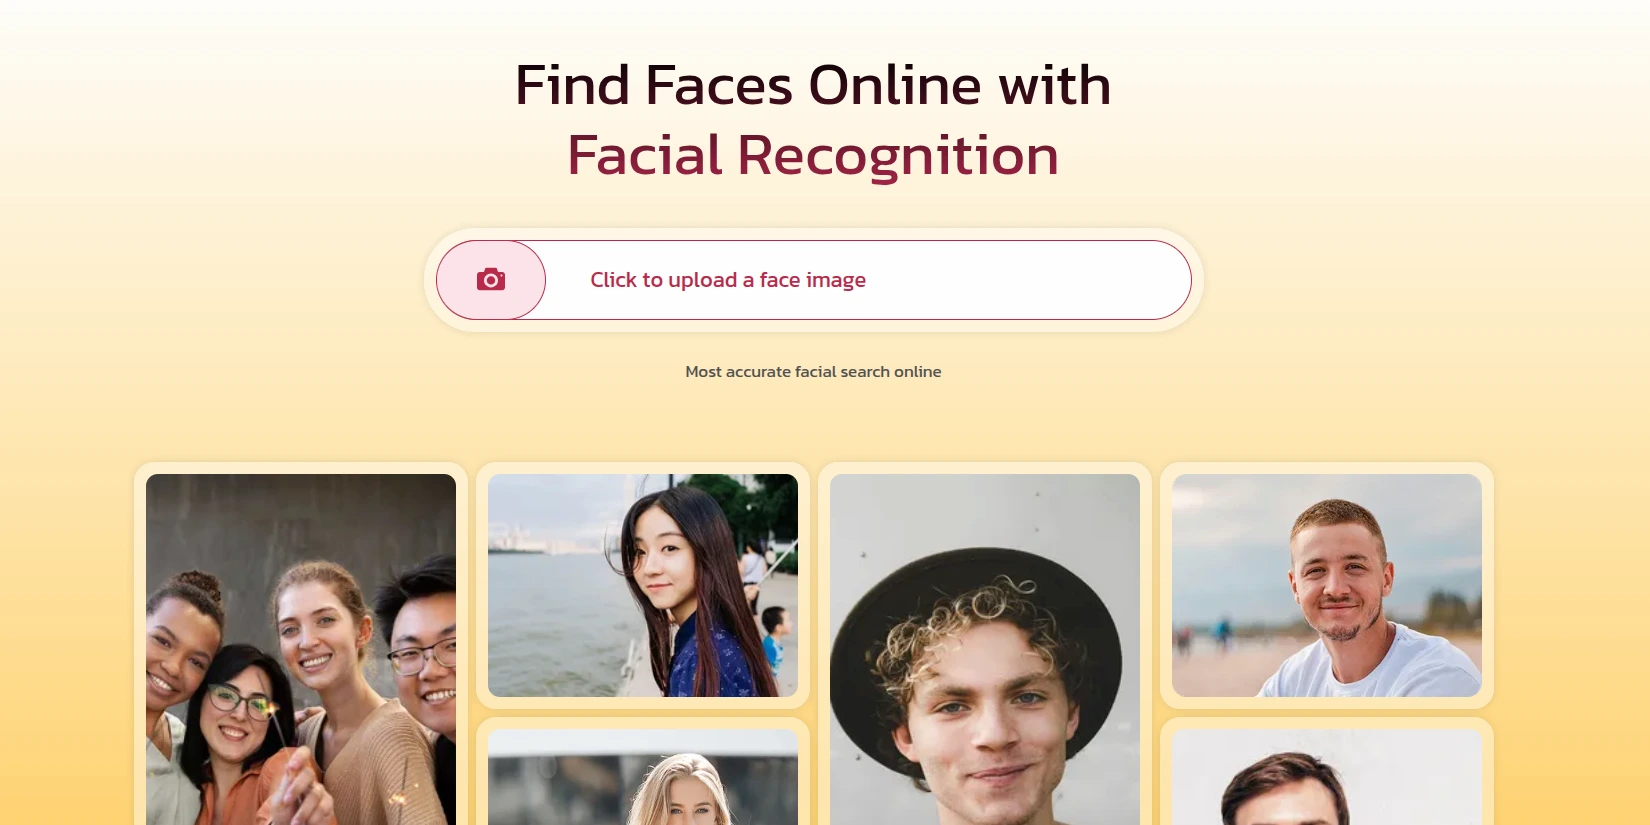Select photo of curly-haired man in black hat
The image size is (1650, 825).
pyautogui.click(x=985, y=650)
